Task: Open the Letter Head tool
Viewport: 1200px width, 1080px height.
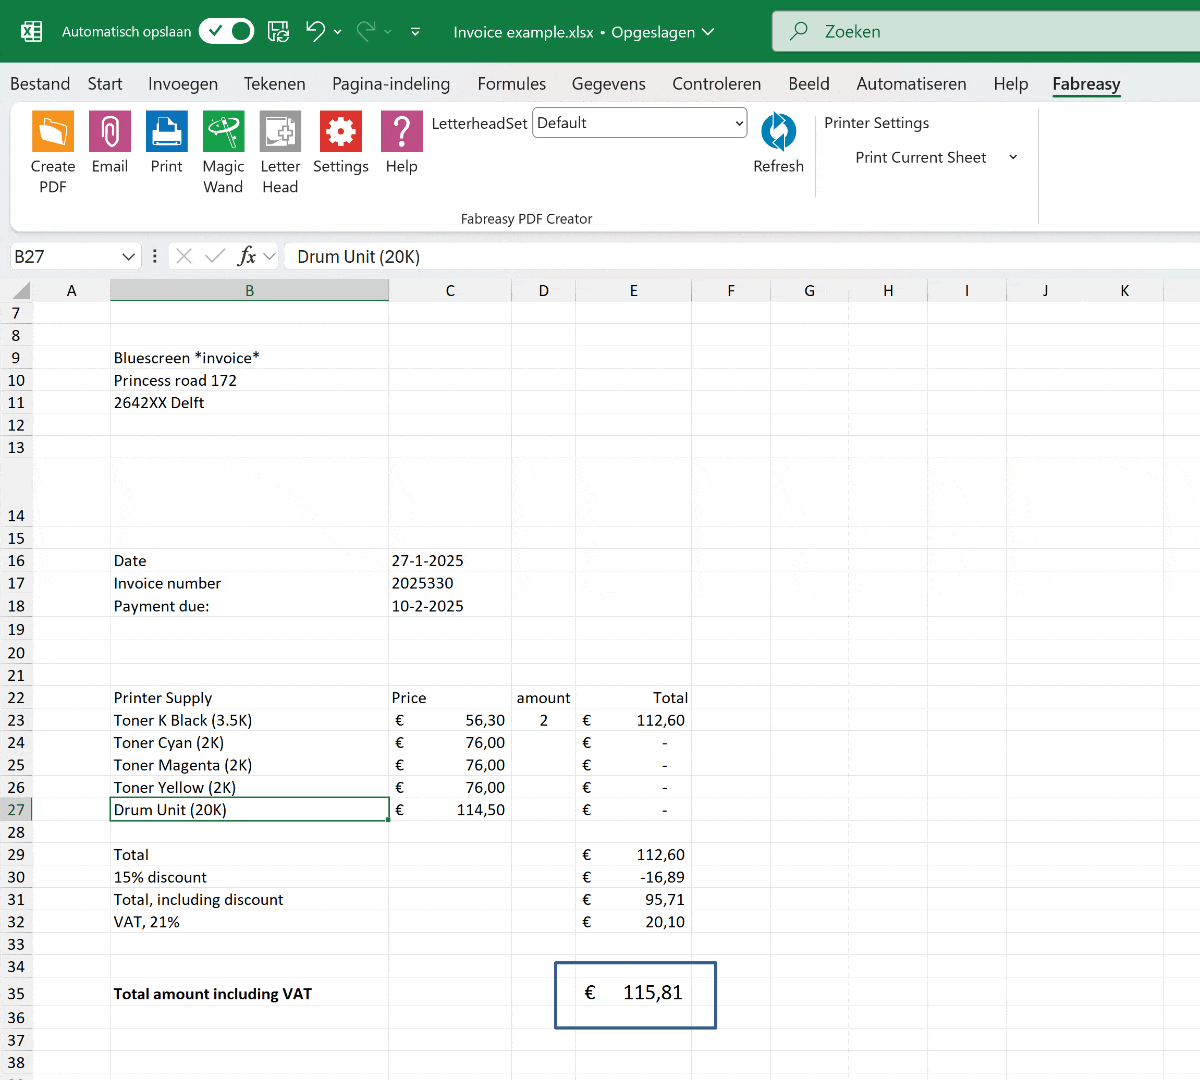Action: (280, 133)
